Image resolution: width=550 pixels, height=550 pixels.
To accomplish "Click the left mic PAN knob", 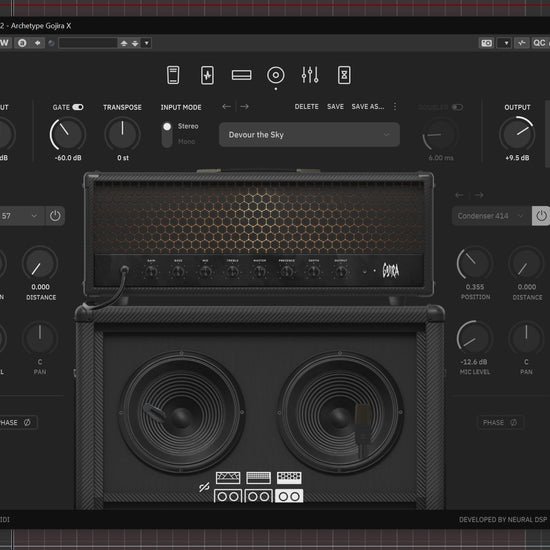I will 40,338.
